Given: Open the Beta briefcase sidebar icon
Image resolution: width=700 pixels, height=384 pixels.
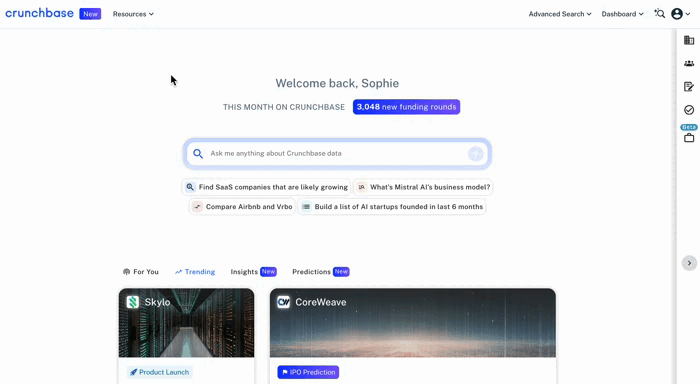Looking at the screenshot, I should [x=689, y=138].
